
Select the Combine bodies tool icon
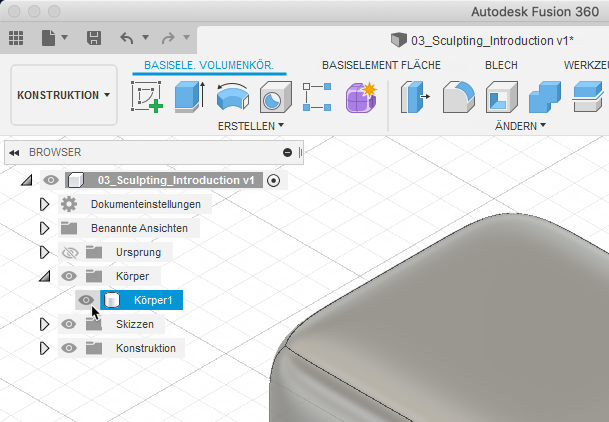click(x=545, y=97)
